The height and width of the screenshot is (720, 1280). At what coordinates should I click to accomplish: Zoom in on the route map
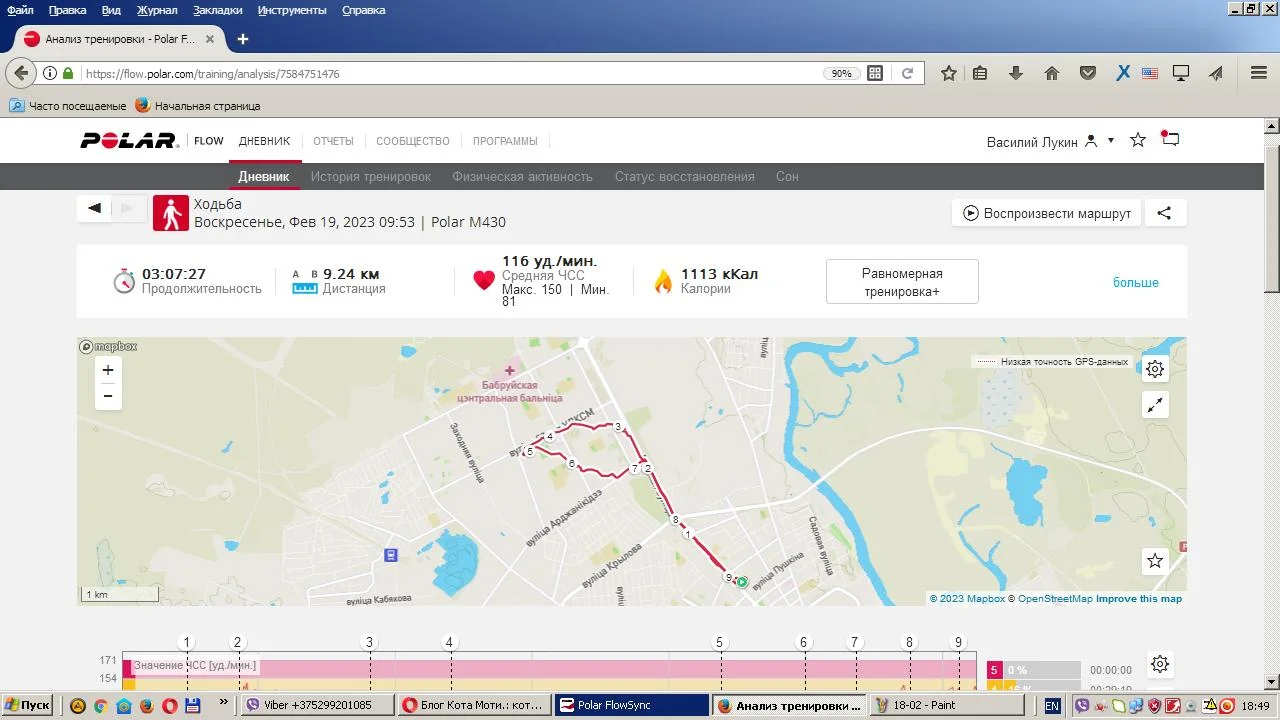[108, 370]
